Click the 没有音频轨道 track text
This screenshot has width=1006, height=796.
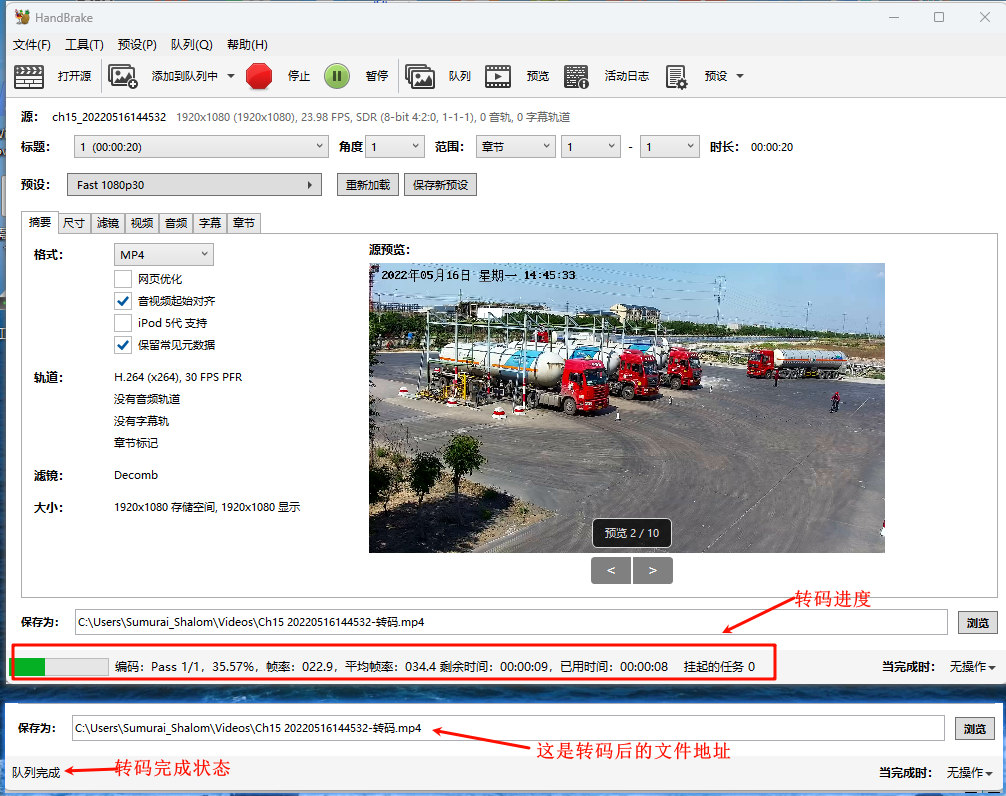point(147,399)
